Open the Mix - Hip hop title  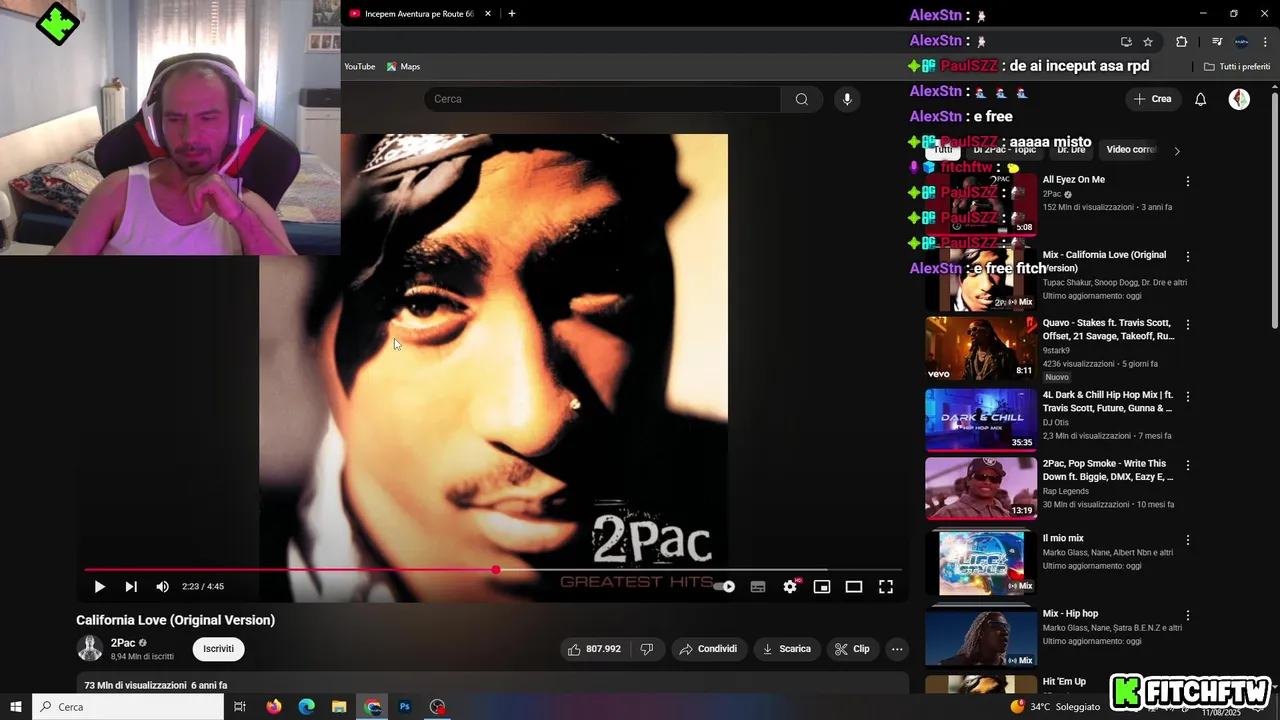click(1070, 613)
